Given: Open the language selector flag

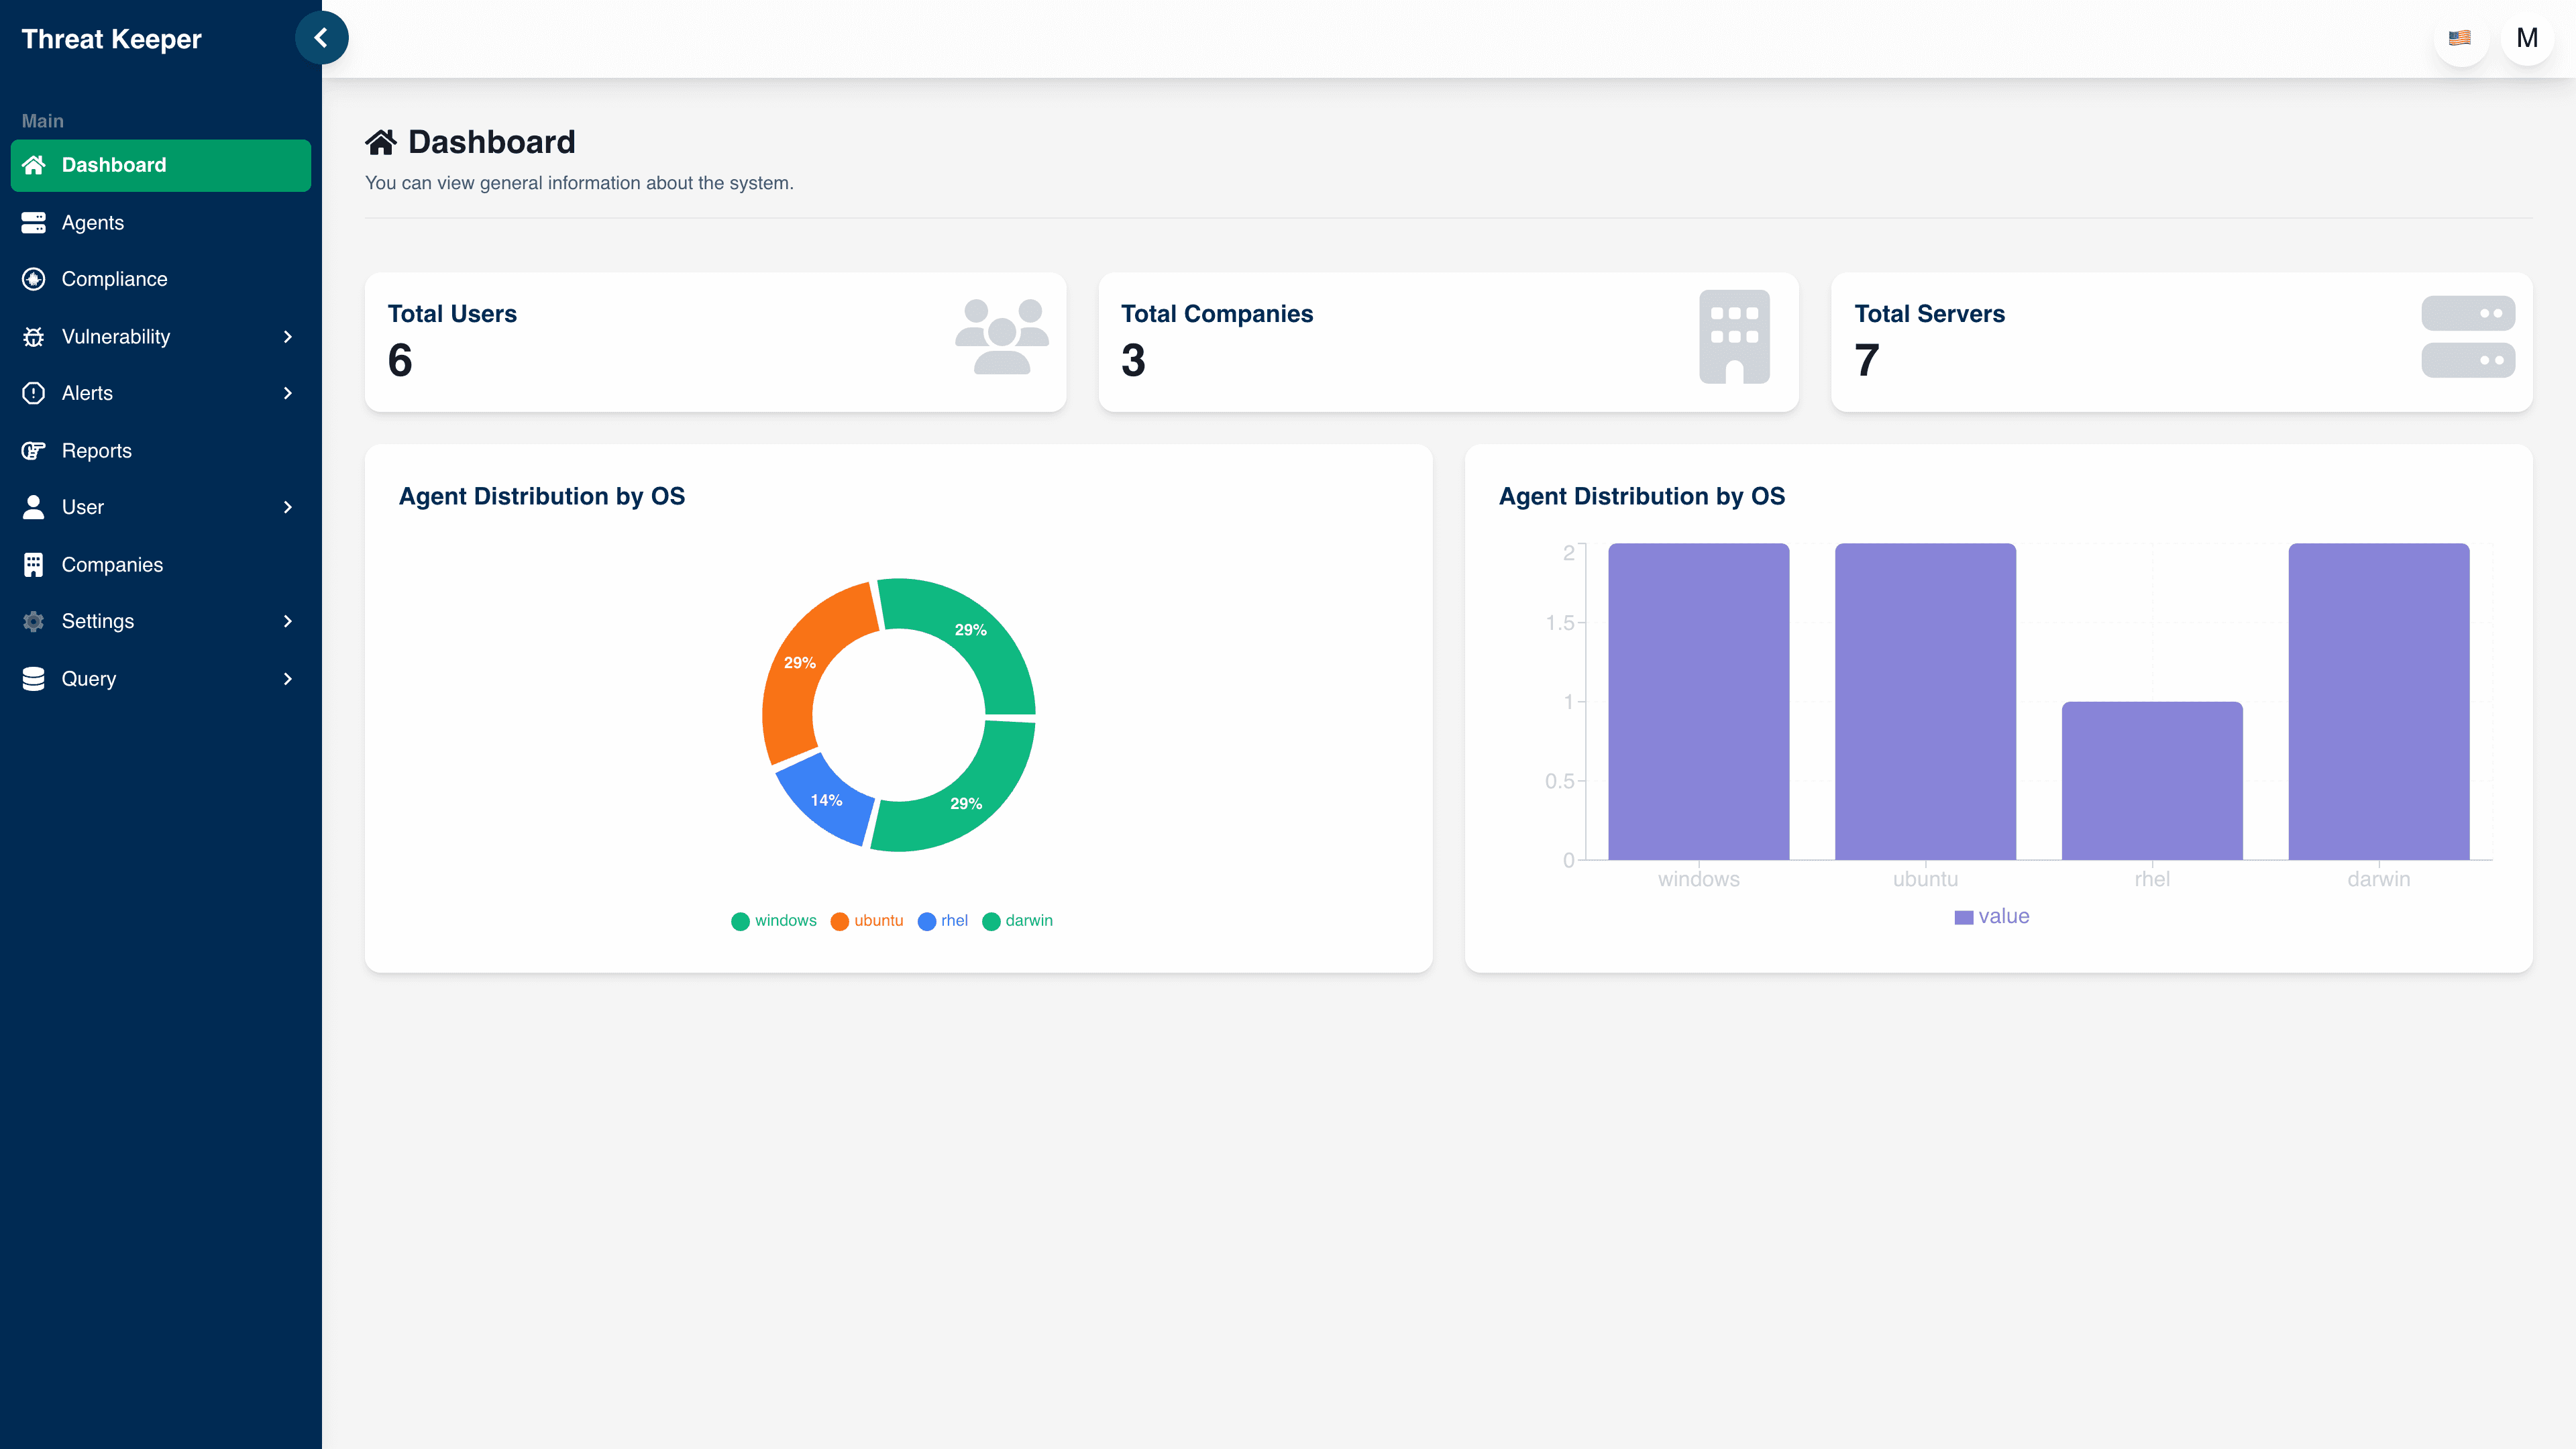Looking at the screenshot, I should coord(2461,37).
